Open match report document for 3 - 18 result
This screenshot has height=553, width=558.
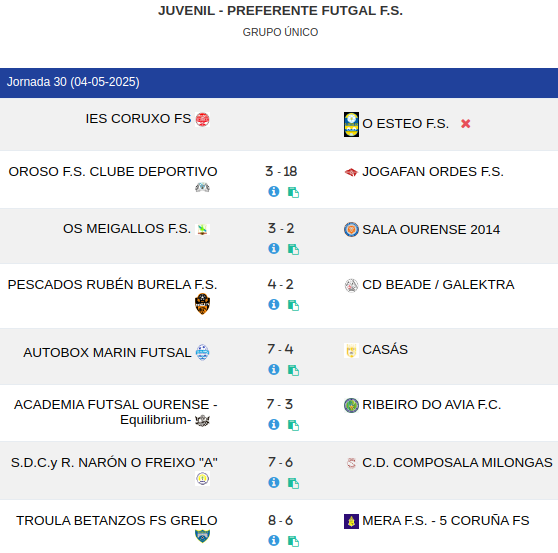[x=293, y=192]
